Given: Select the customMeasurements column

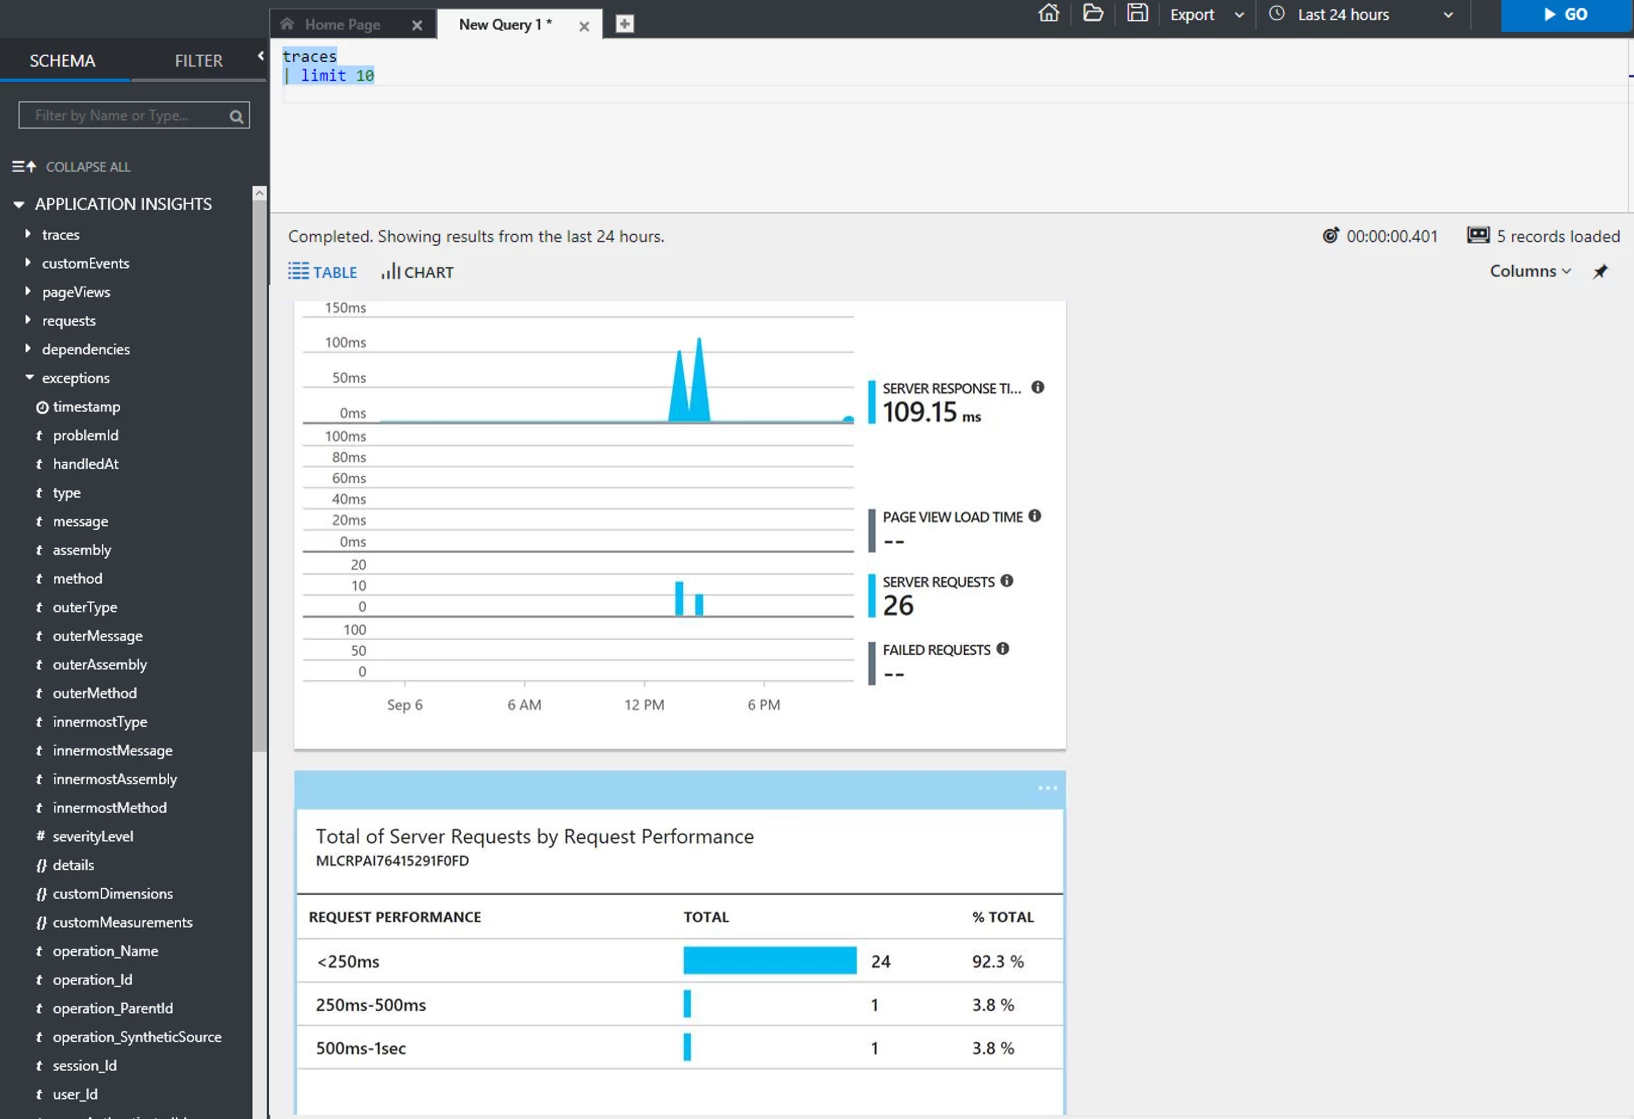Looking at the screenshot, I should click(123, 922).
